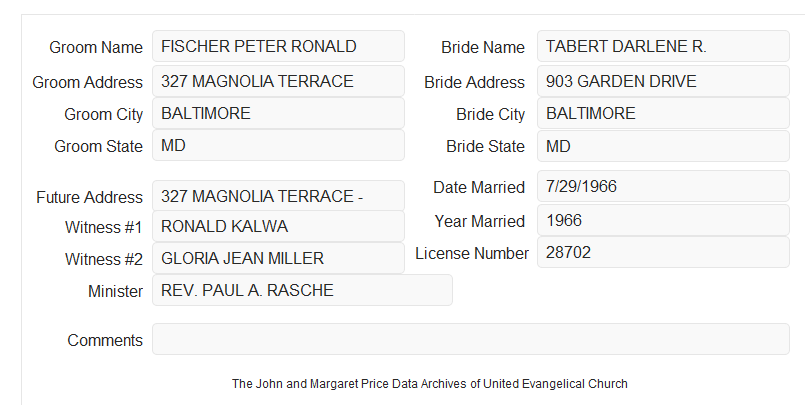Focus the Minister text field
The height and width of the screenshot is (405, 805).
click(302, 290)
